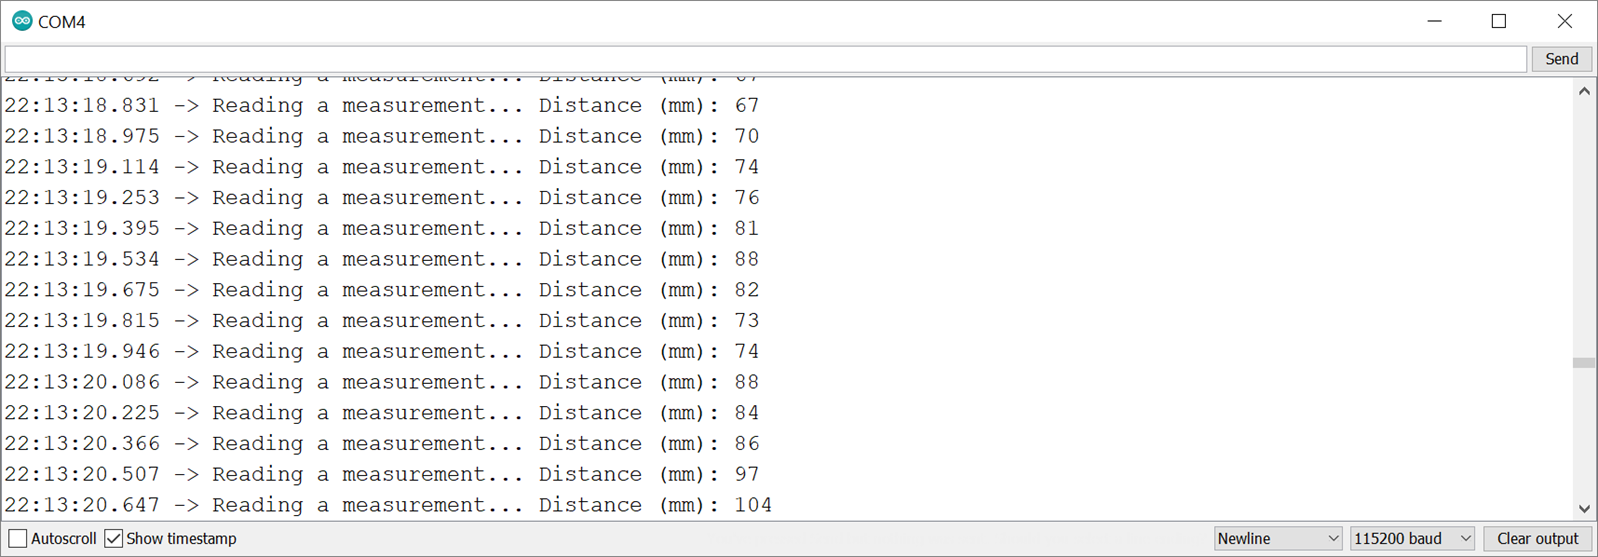This screenshot has height=557, width=1598.
Task: Minimize the COM4 serial monitor window
Action: point(1434,21)
